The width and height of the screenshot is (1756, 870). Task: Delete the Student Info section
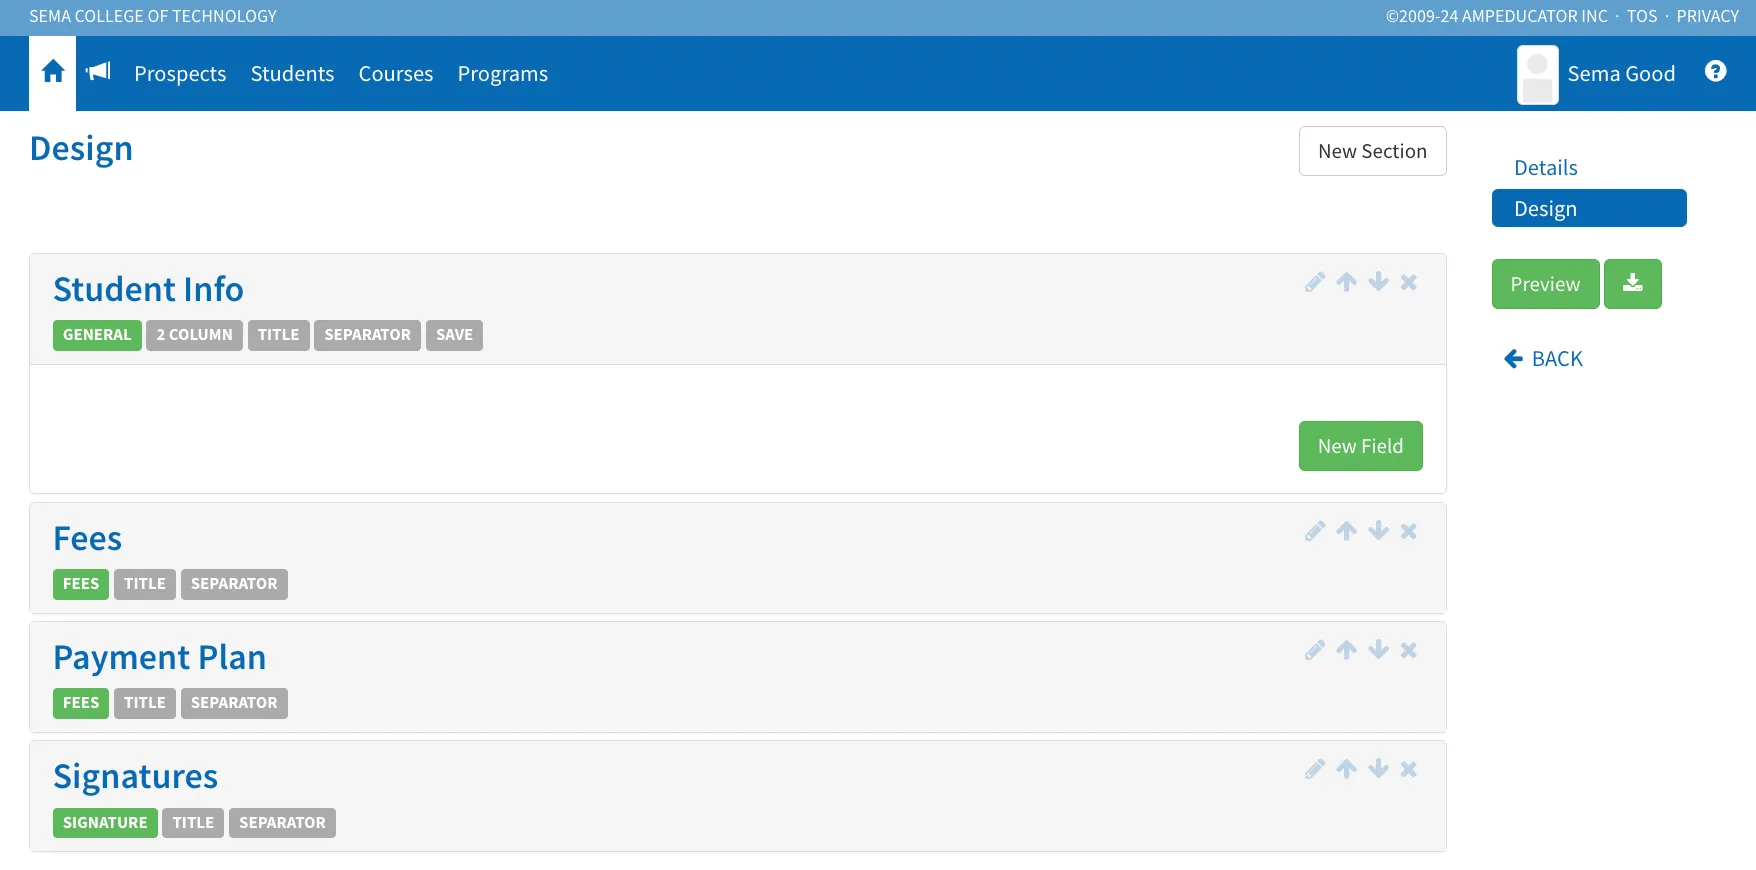click(x=1408, y=282)
